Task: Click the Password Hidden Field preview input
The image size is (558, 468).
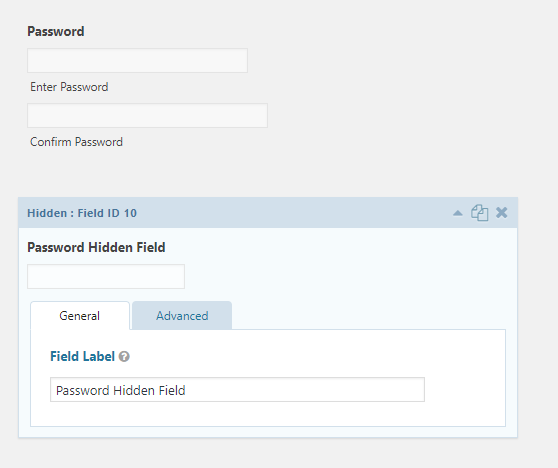Action: [106, 277]
